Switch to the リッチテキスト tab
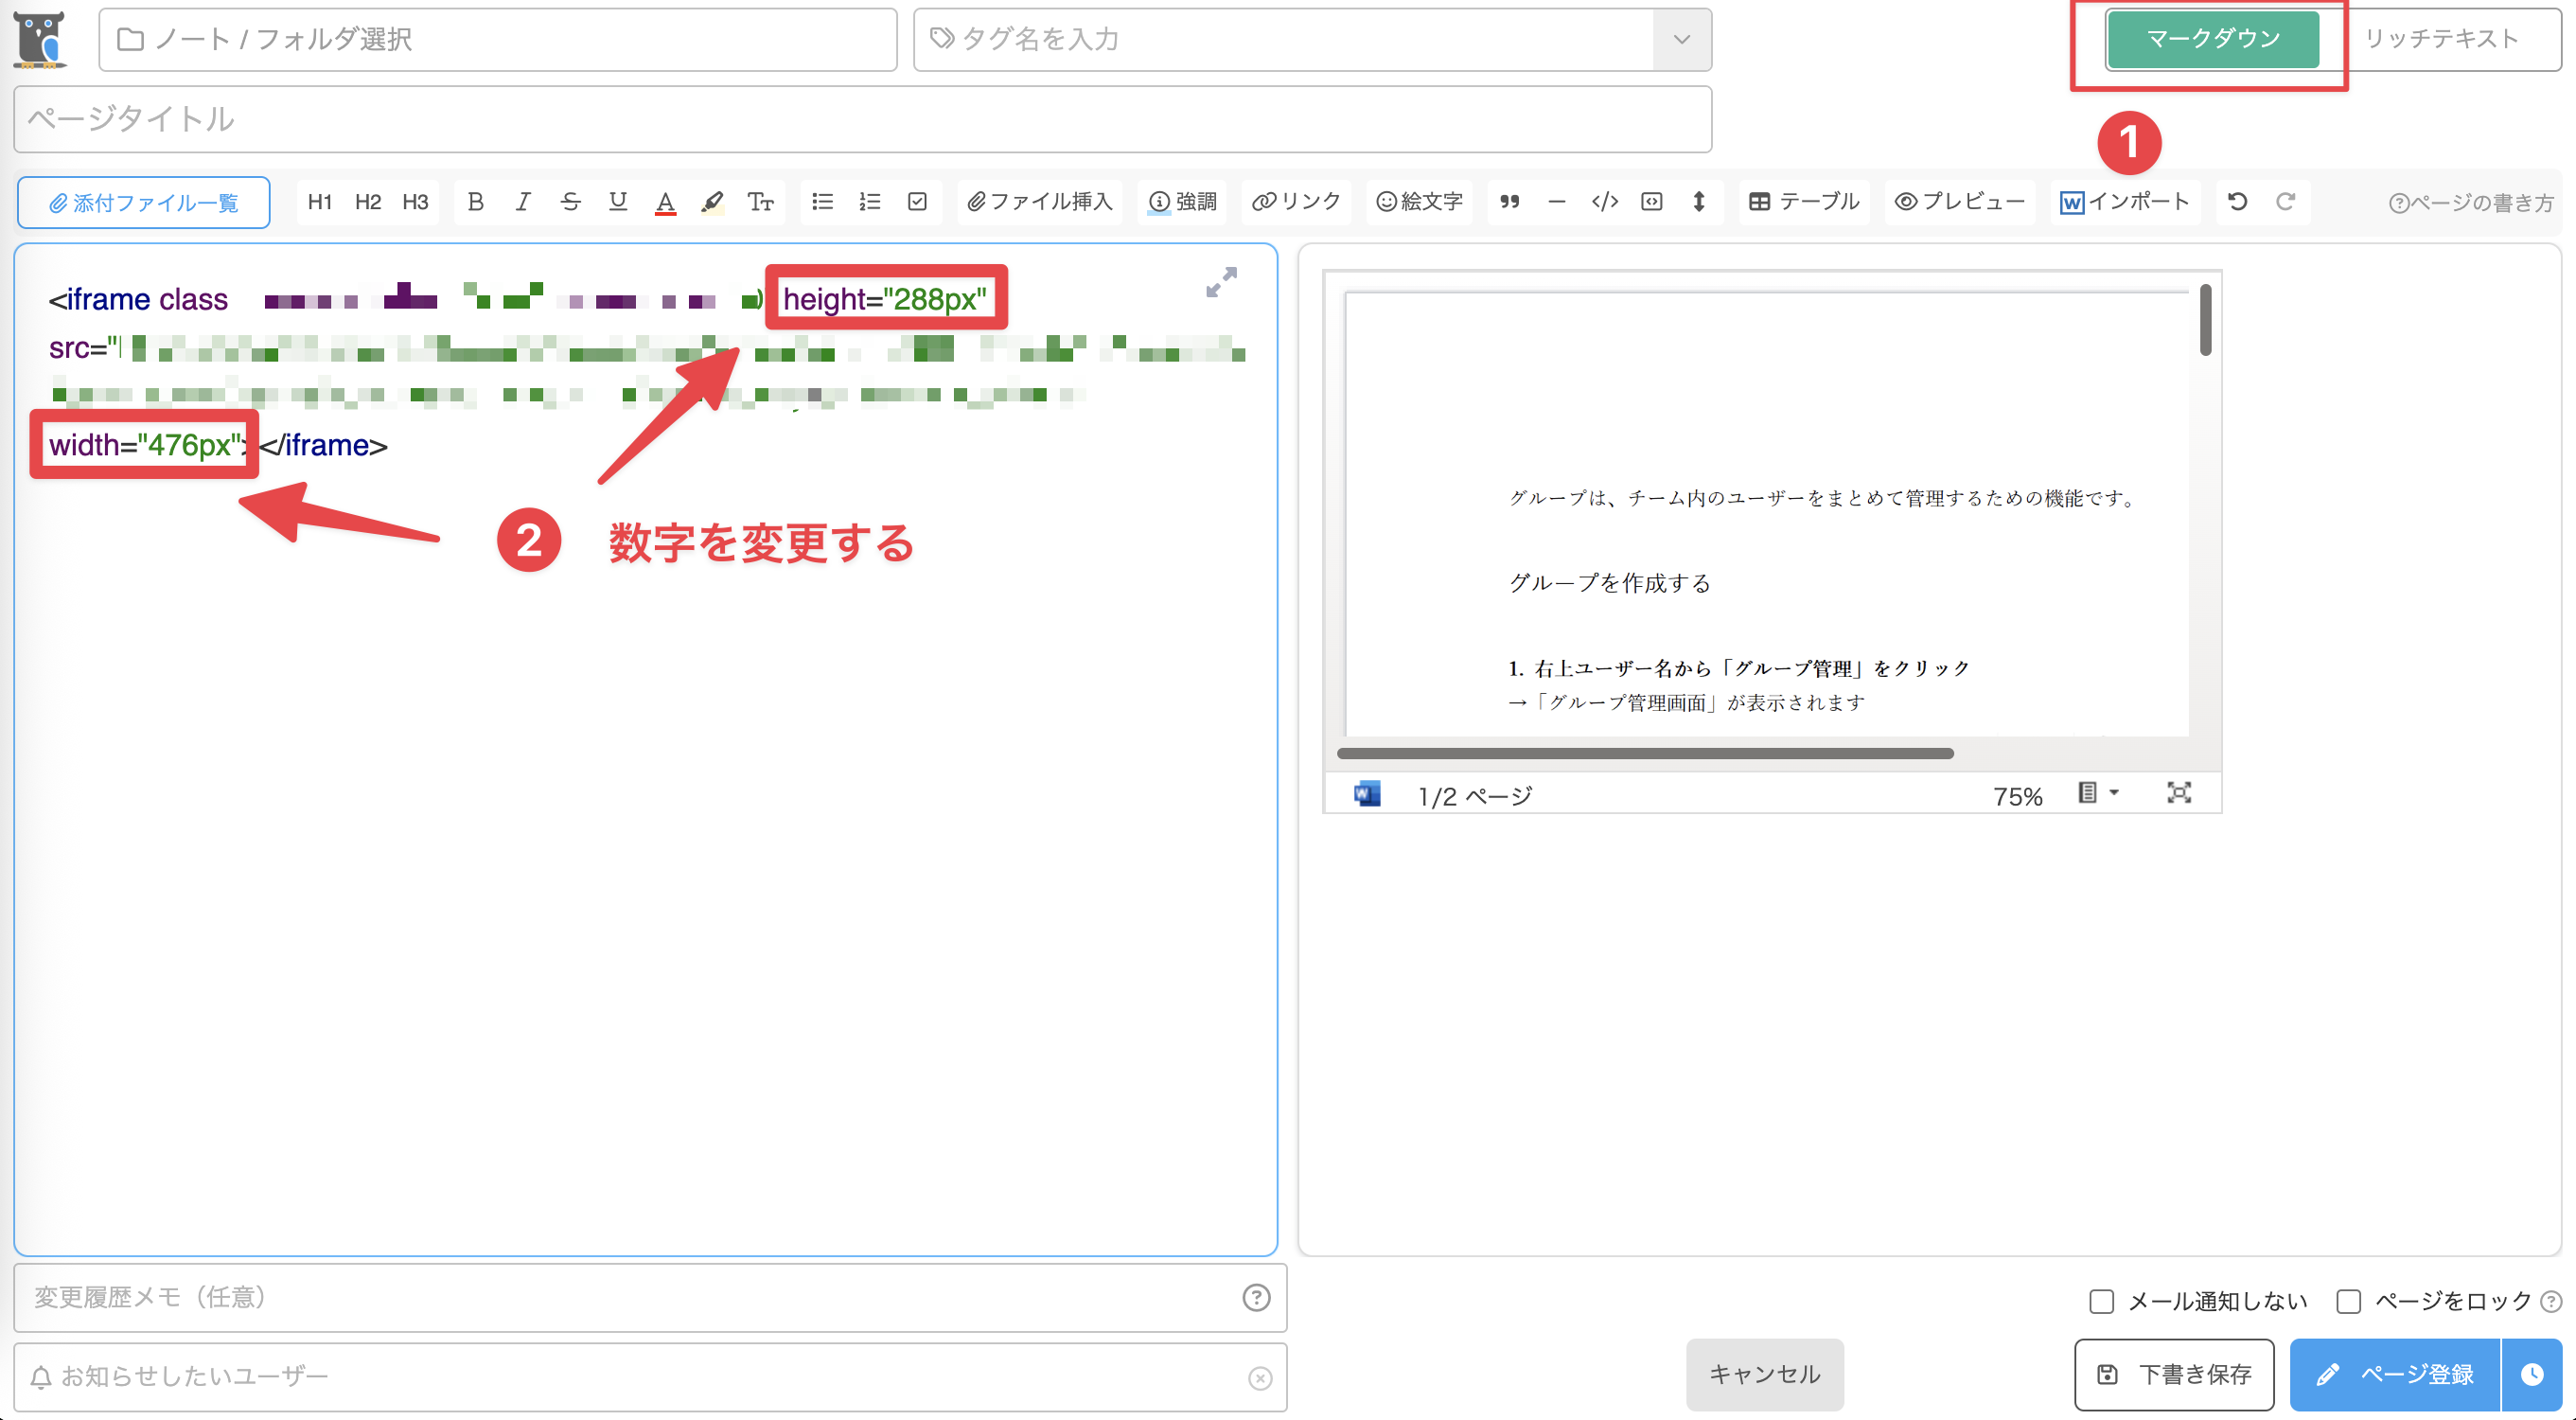The height and width of the screenshot is (1420, 2576). click(2444, 39)
